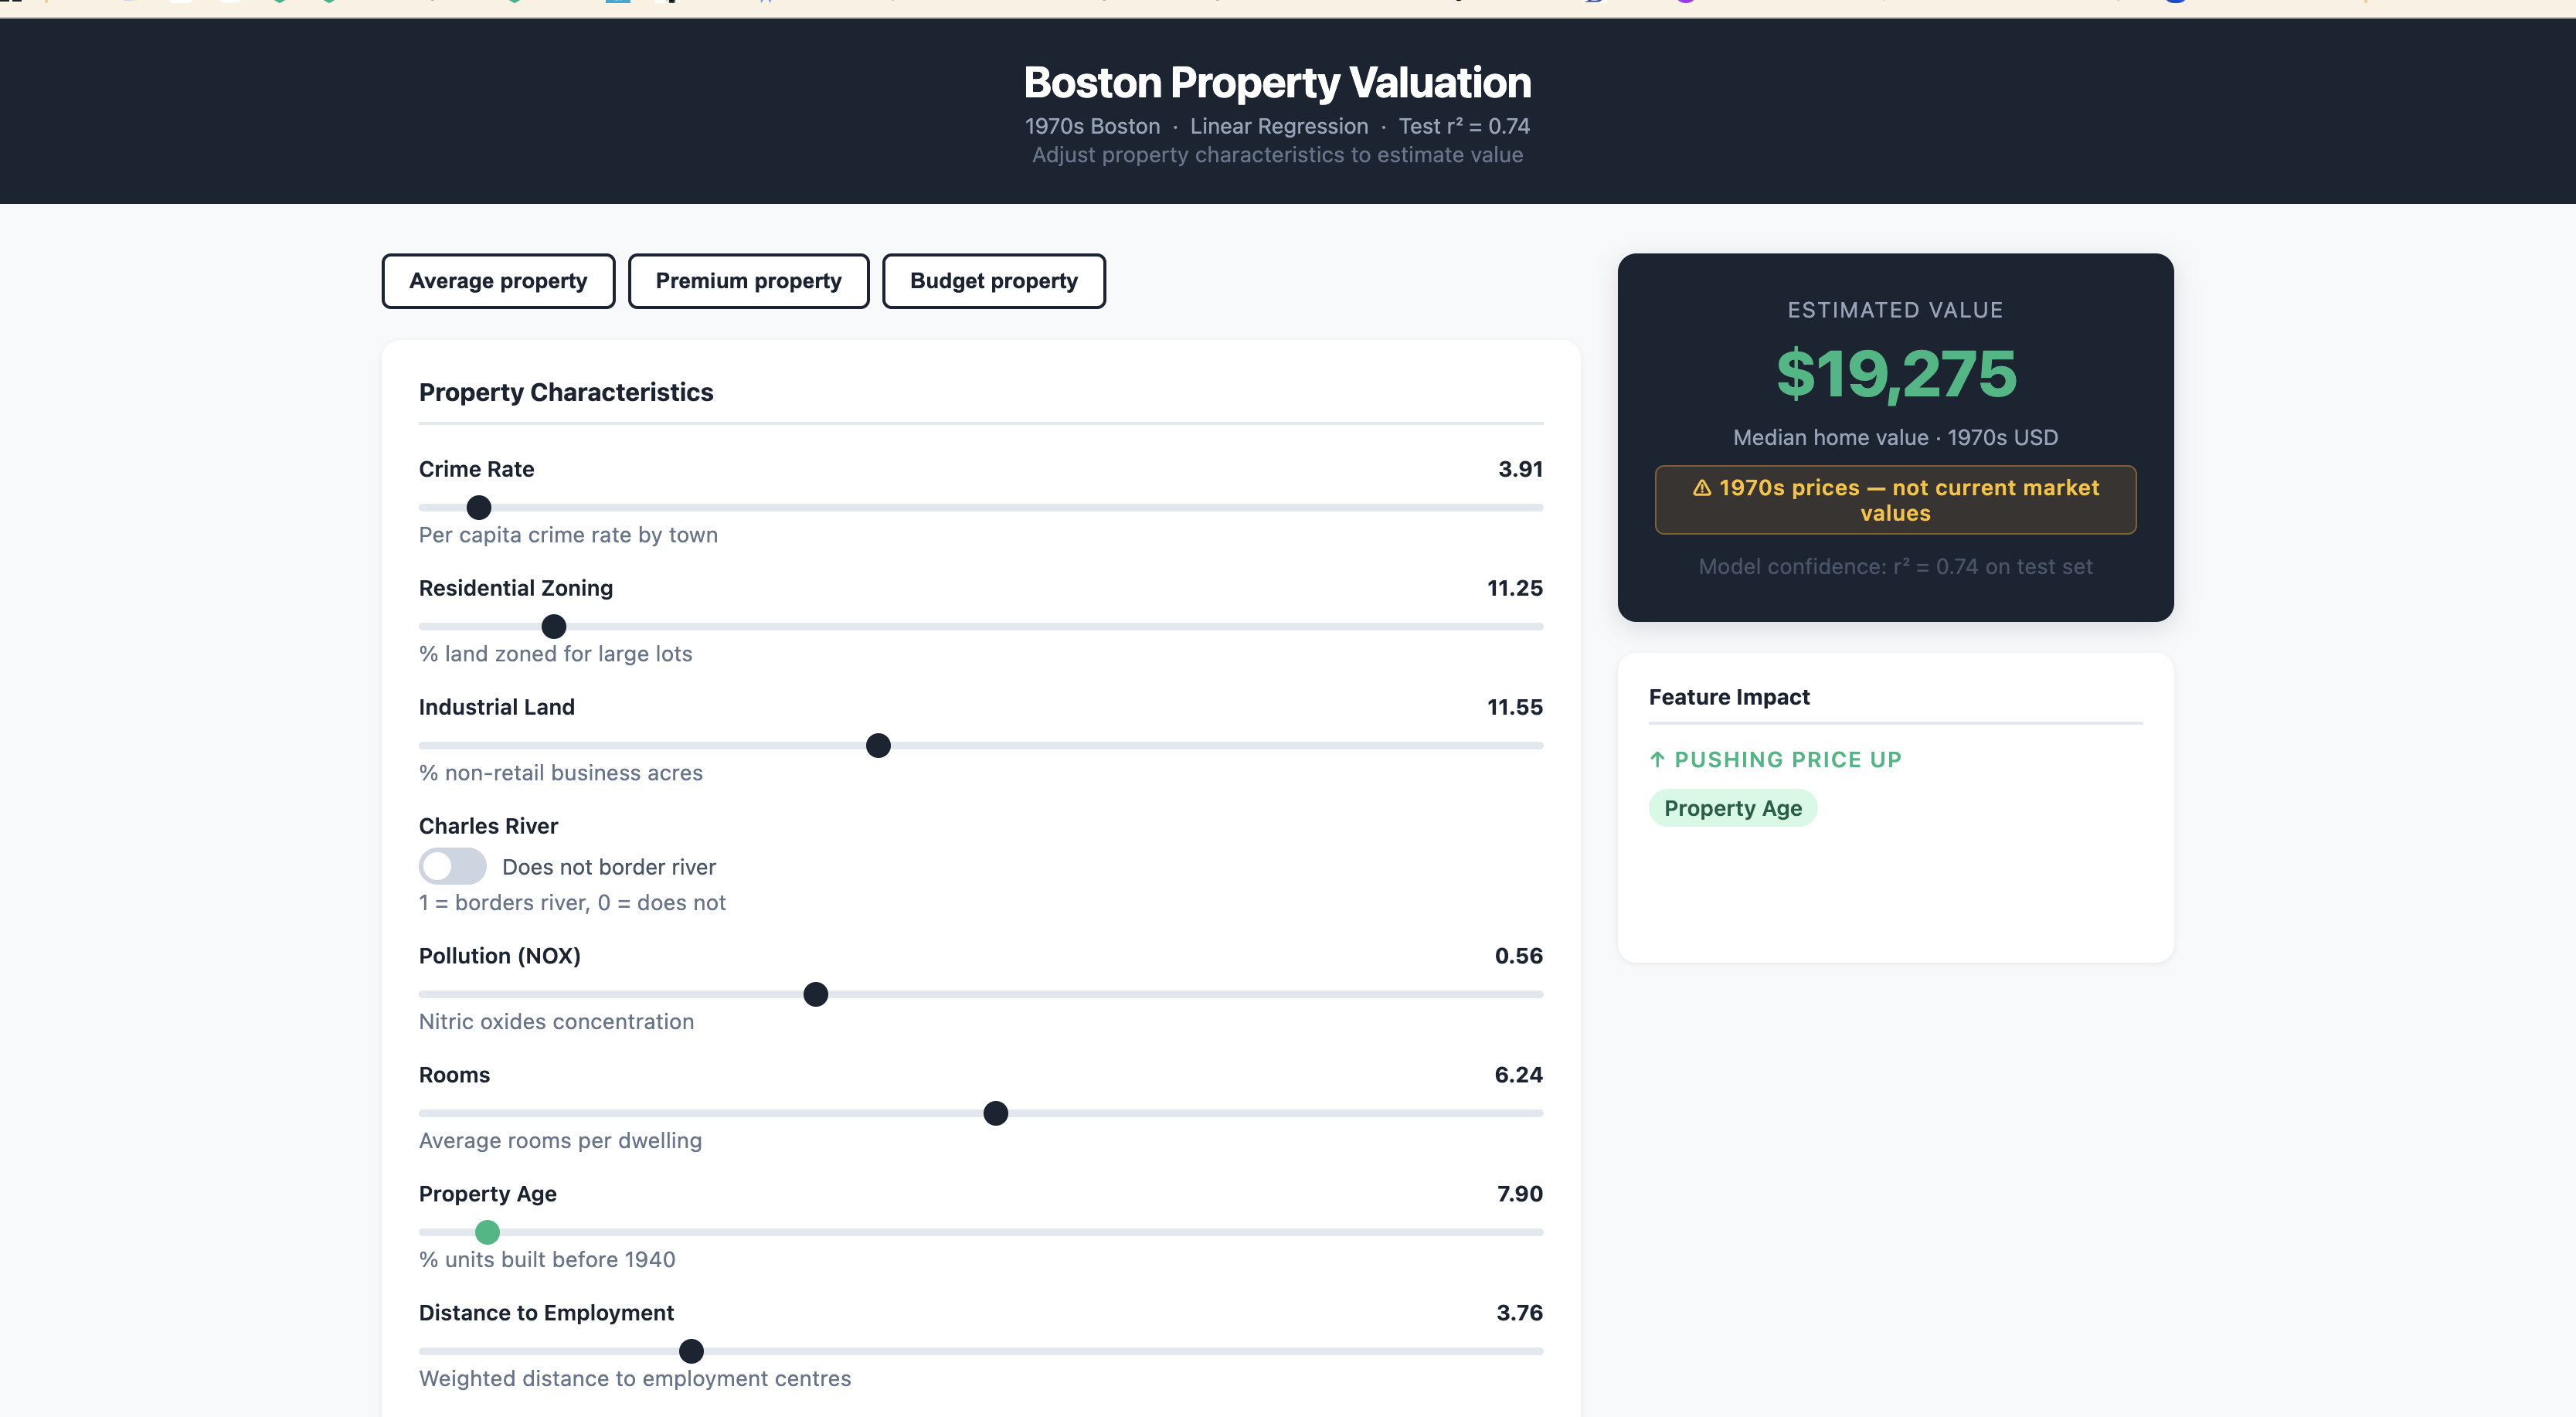The width and height of the screenshot is (2576, 1417).
Task: Load the Budget property preset
Action: point(993,281)
